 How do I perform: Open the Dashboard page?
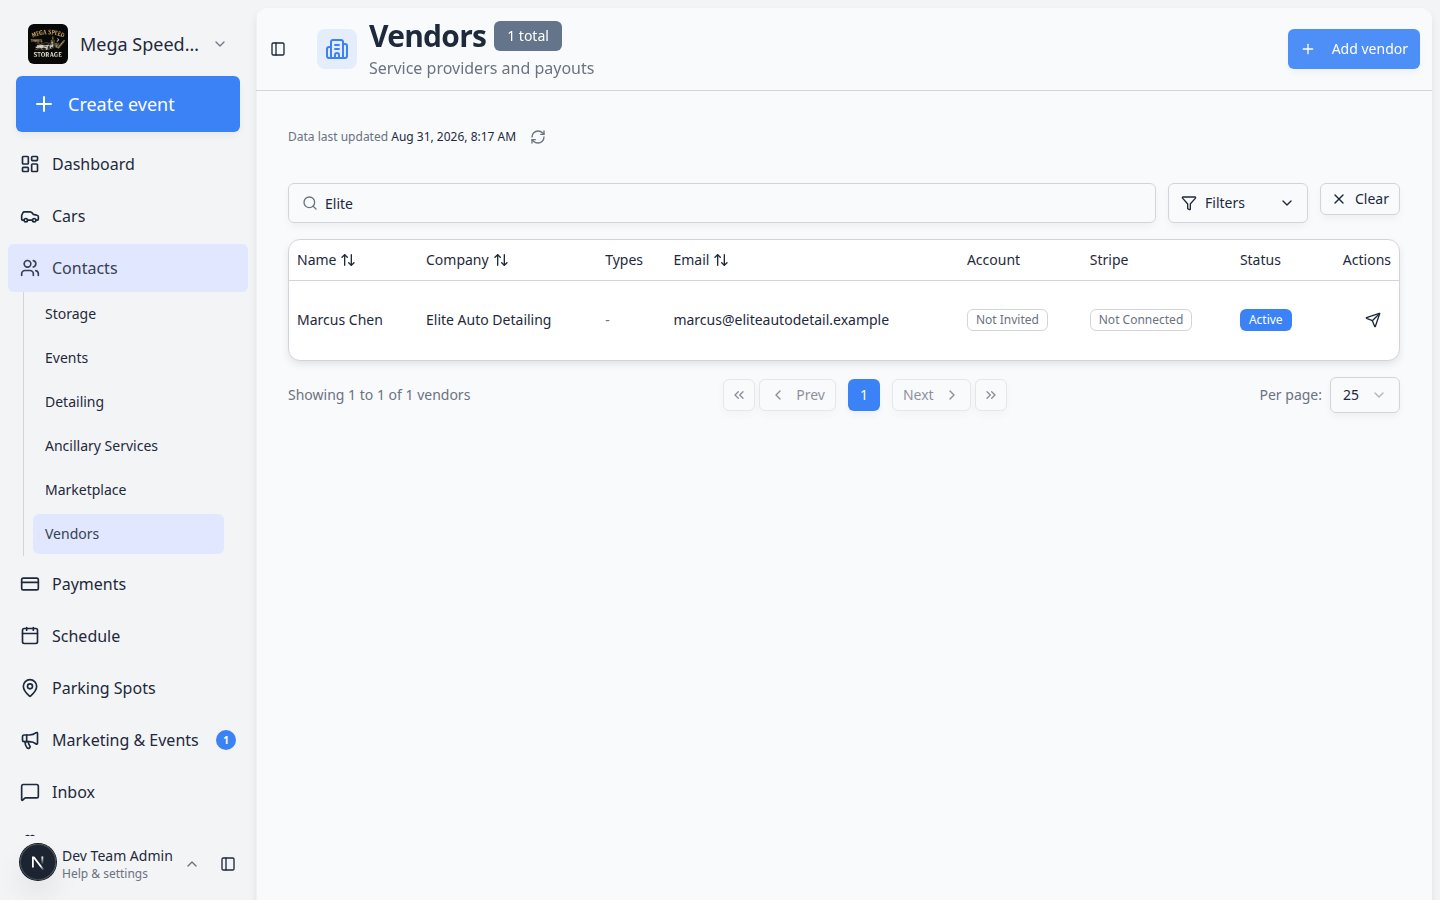(x=128, y=164)
